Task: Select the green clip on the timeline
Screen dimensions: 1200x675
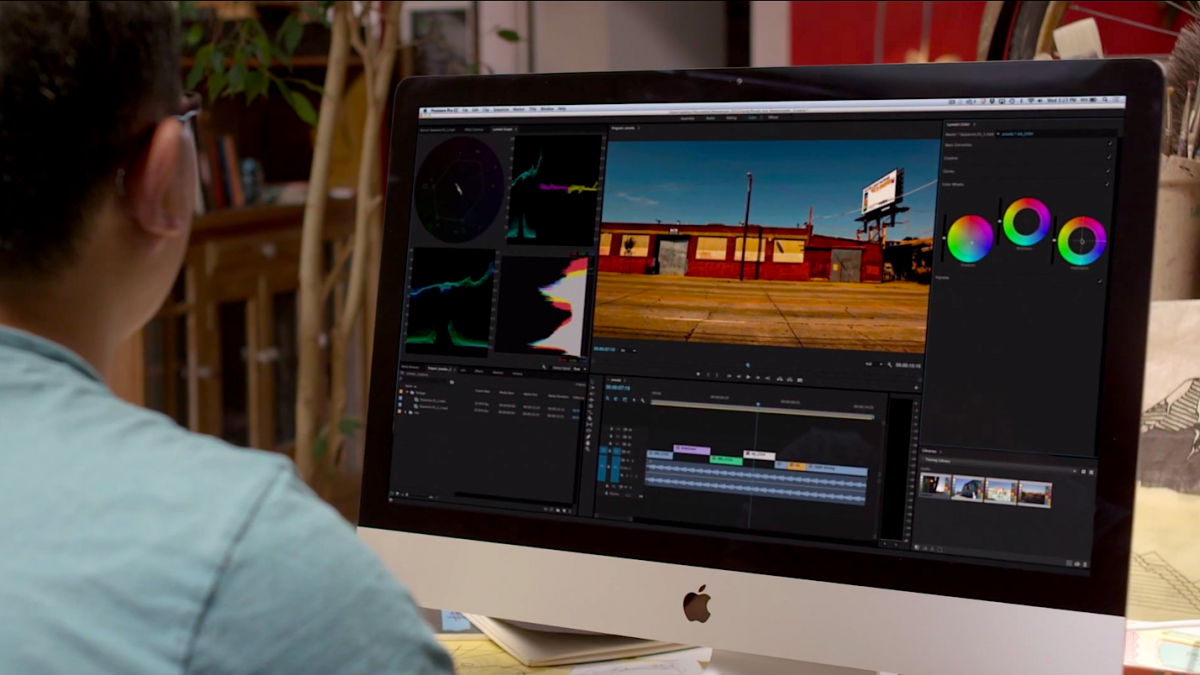Action: click(726, 460)
